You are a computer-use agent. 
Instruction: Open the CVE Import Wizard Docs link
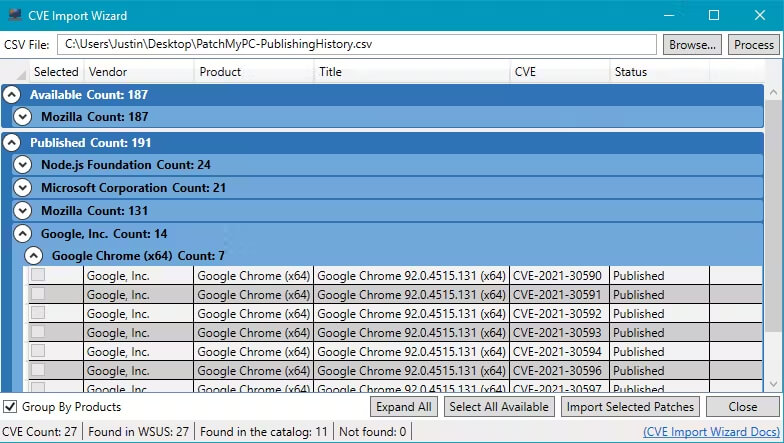point(712,432)
